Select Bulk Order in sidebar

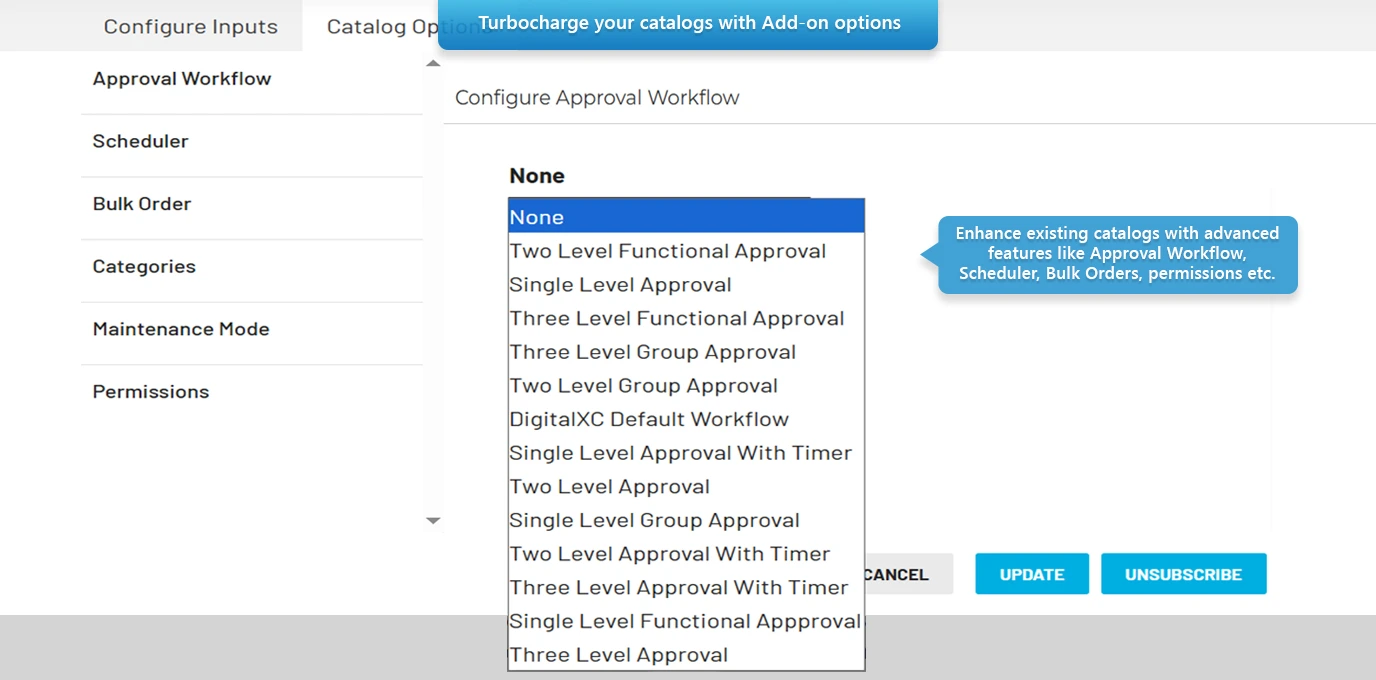tap(142, 204)
